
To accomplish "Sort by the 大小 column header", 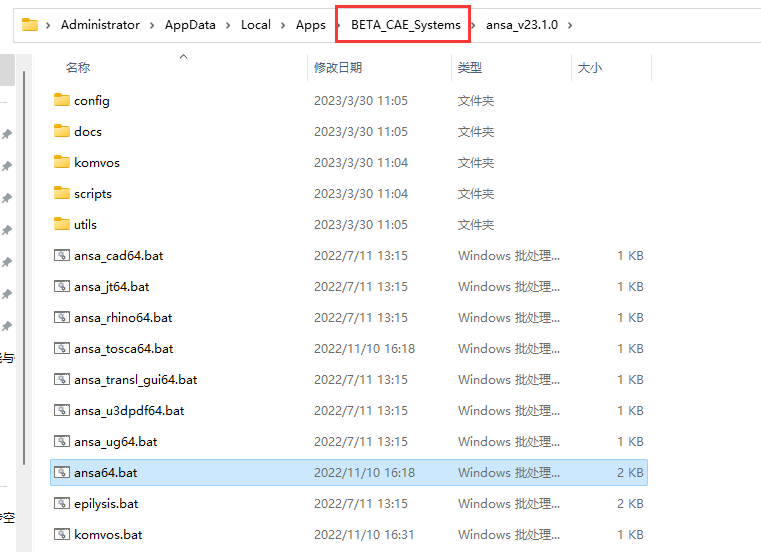I will coord(590,67).
